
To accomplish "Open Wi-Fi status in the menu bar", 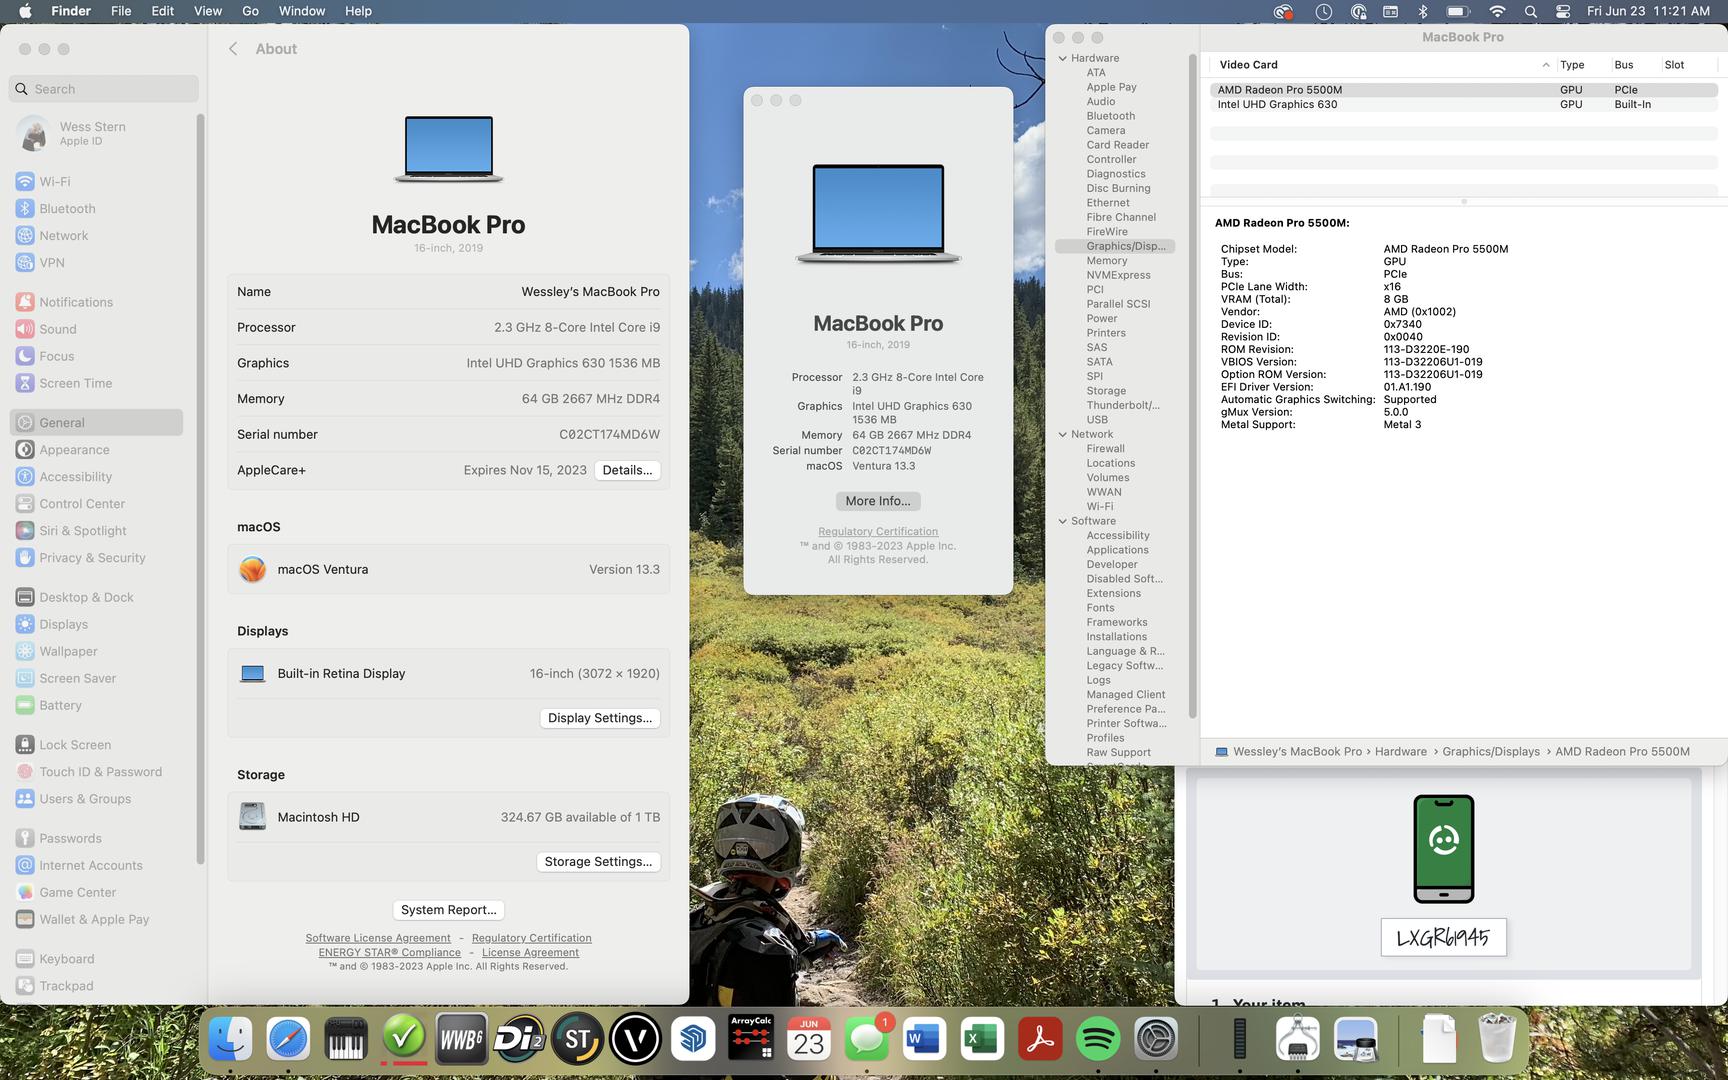I will click(1497, 11).
